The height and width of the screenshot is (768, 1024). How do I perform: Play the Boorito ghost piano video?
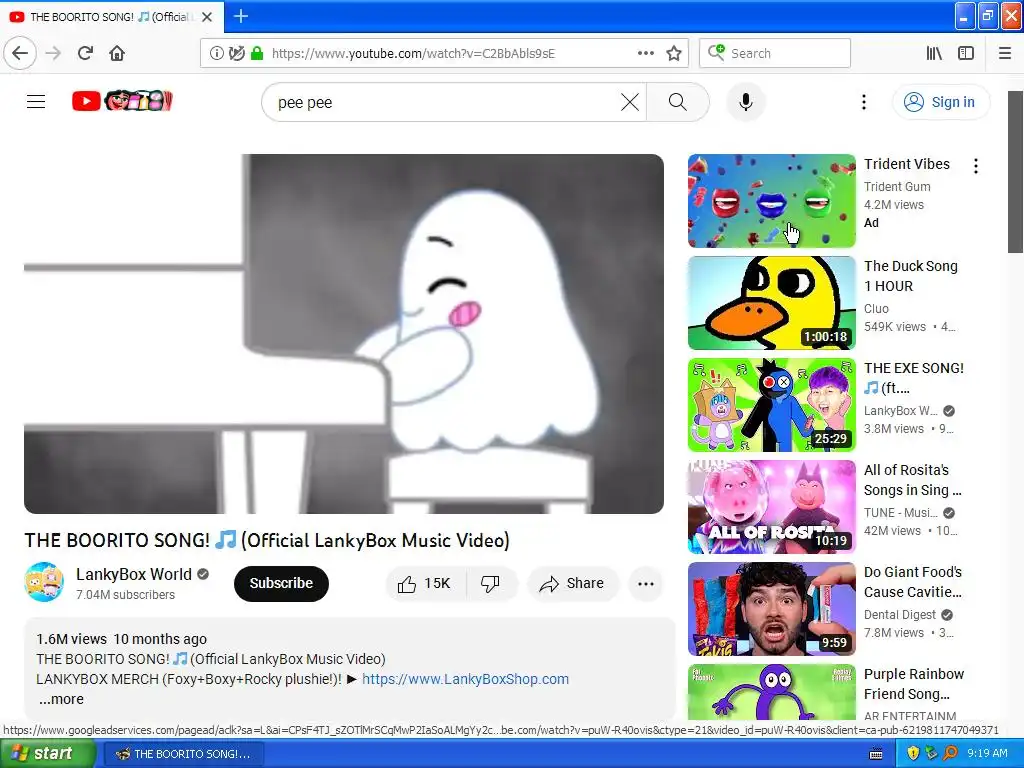[x=344, y=334]
